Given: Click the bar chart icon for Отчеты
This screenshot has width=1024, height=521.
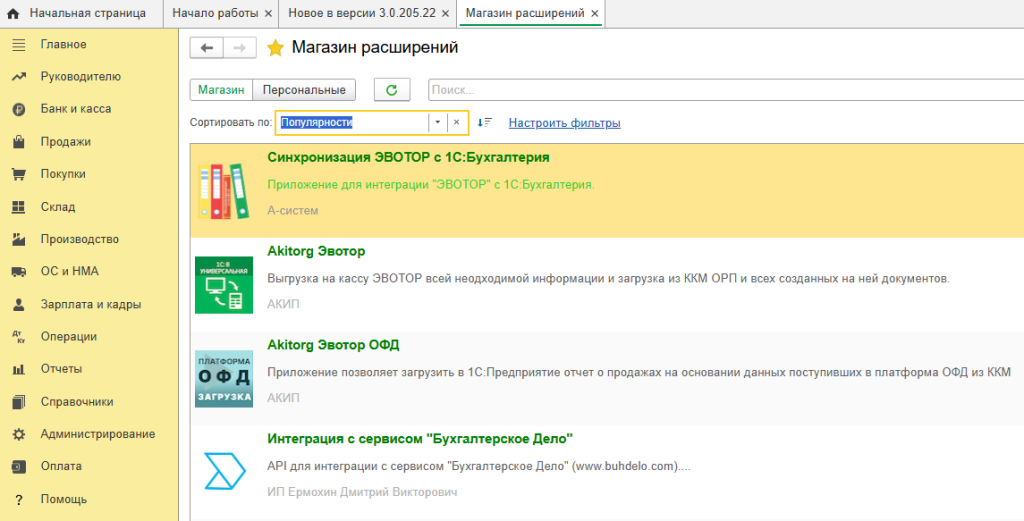Looking at the screenshot, I should tap(18, 370).
